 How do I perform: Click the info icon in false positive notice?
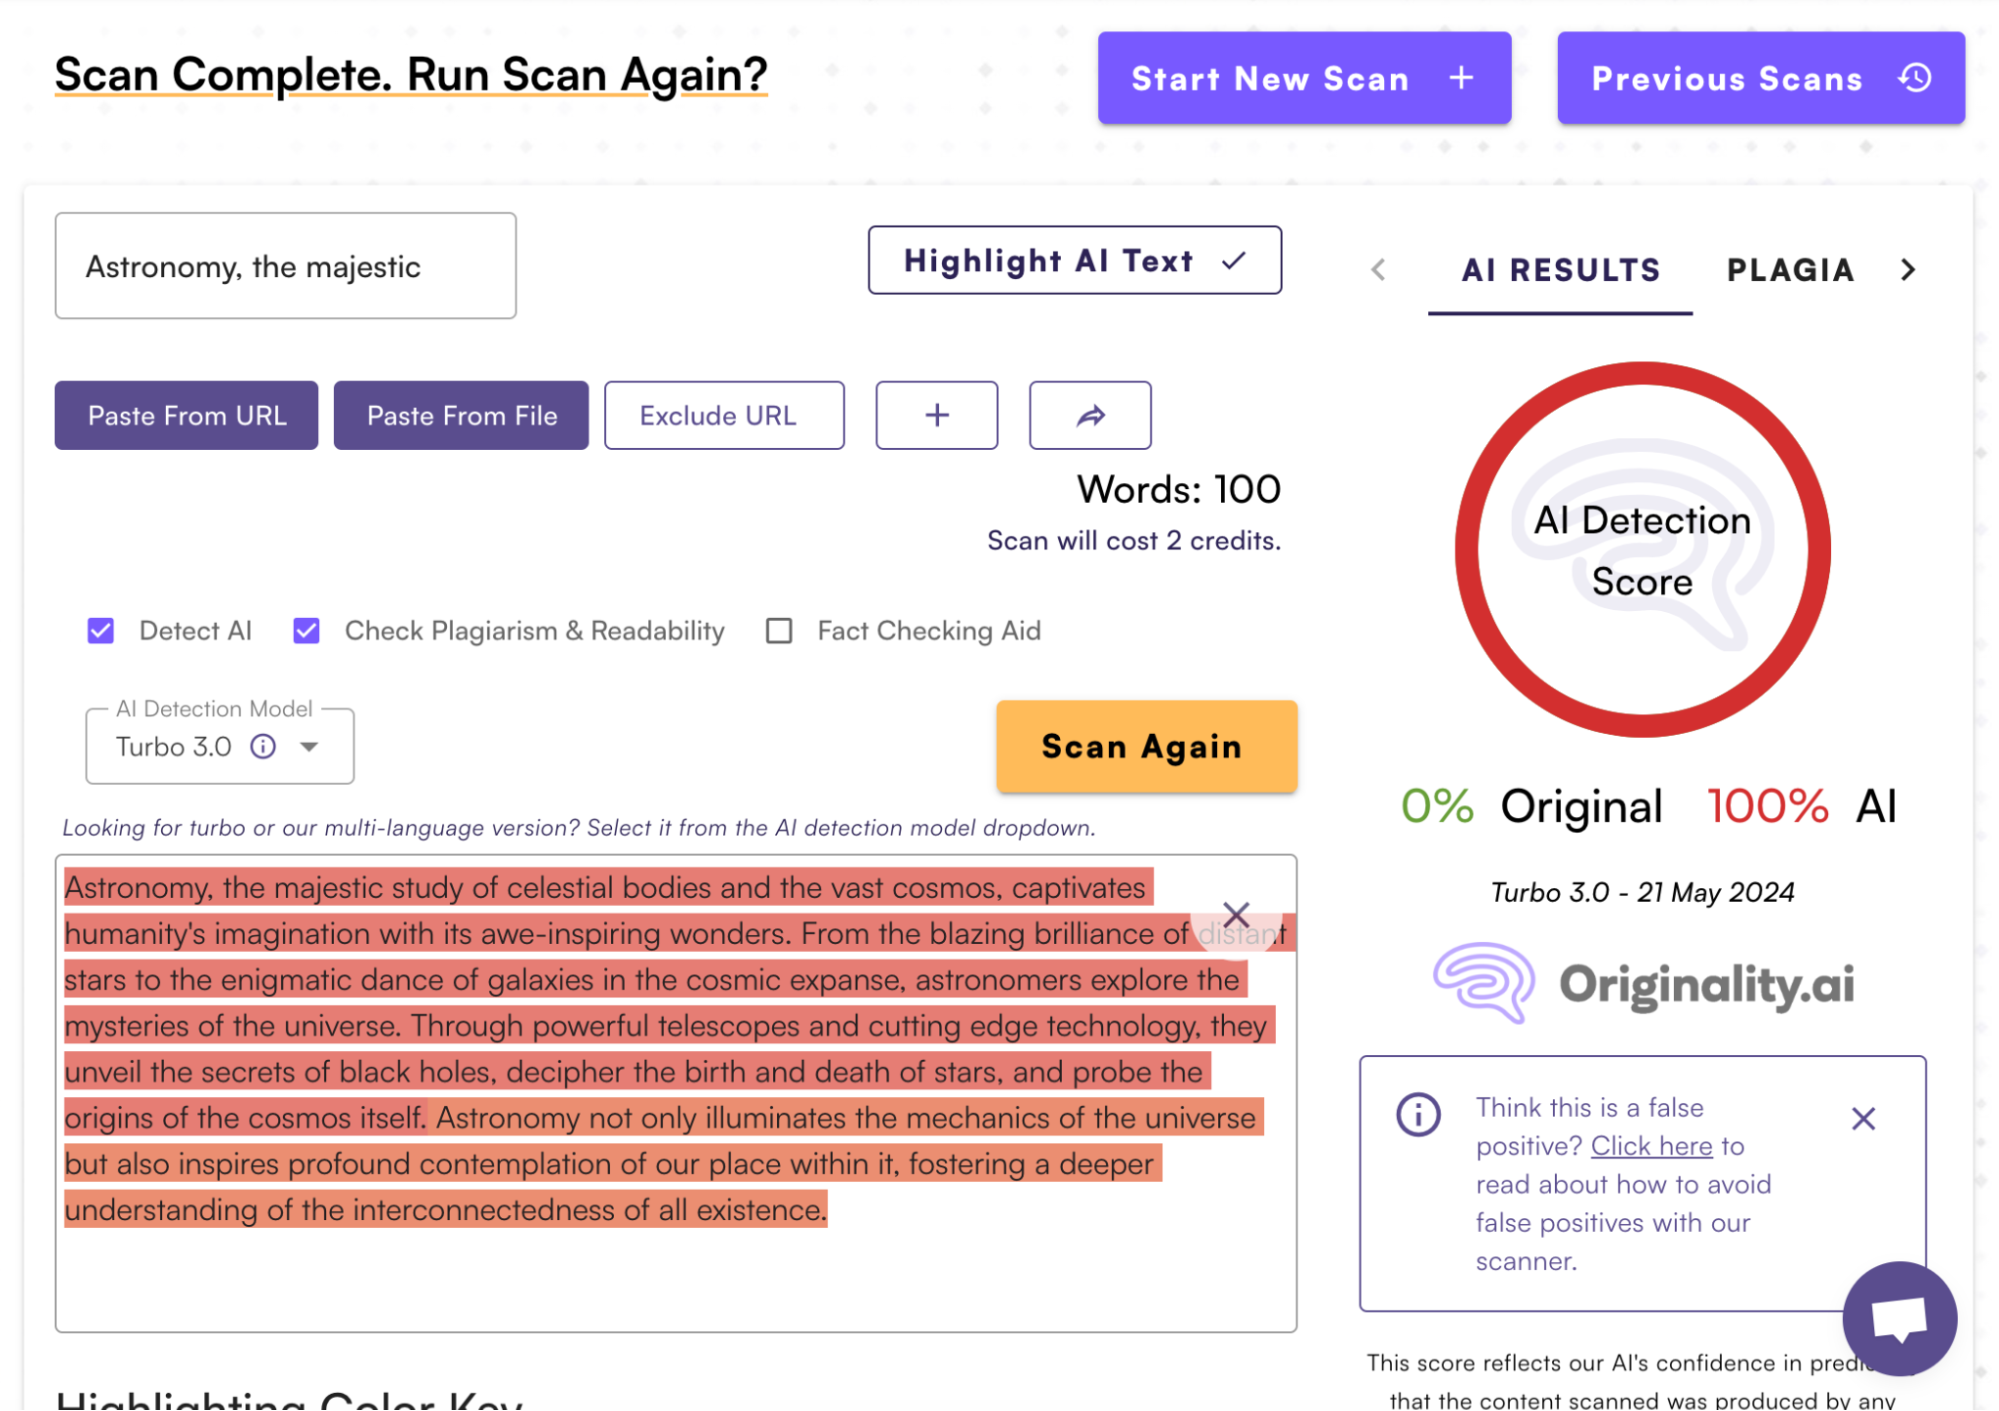[x=1418, y=1114]
